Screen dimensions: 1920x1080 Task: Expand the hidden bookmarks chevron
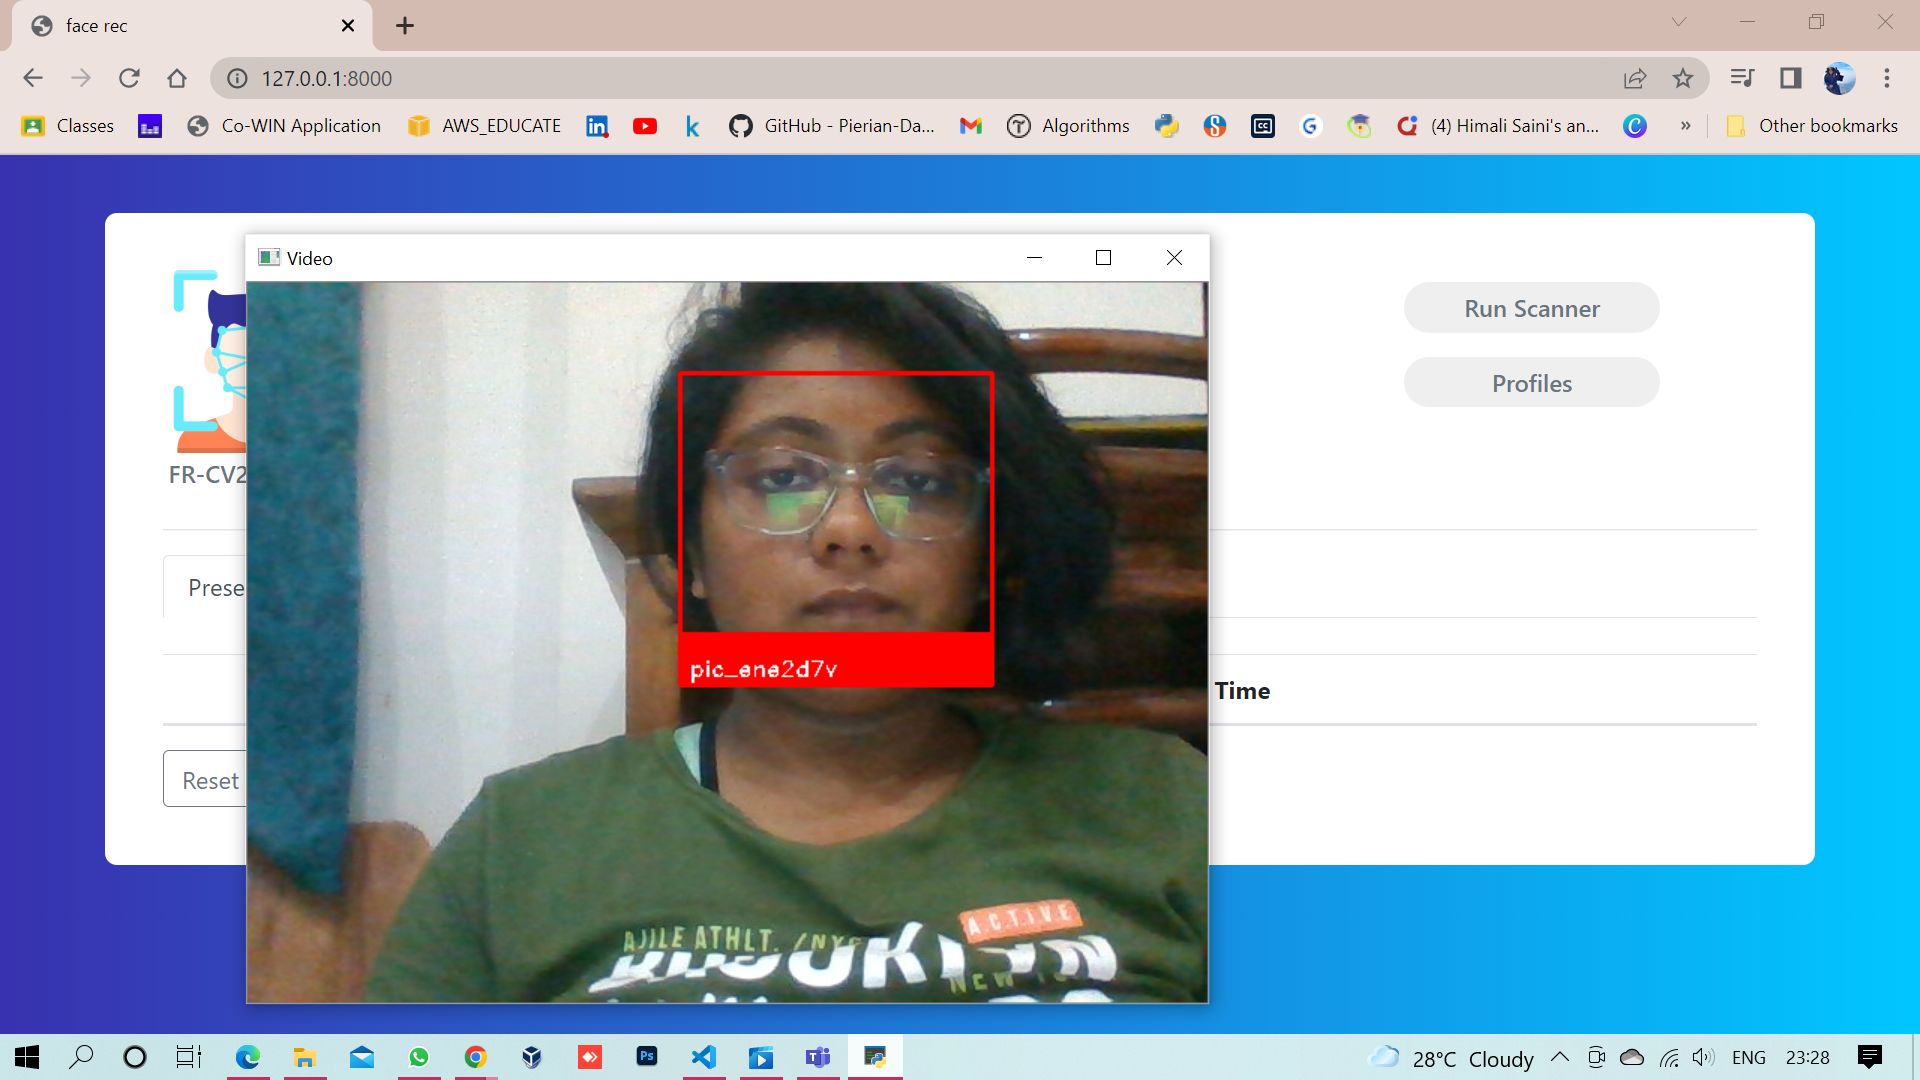(1686, 126)
